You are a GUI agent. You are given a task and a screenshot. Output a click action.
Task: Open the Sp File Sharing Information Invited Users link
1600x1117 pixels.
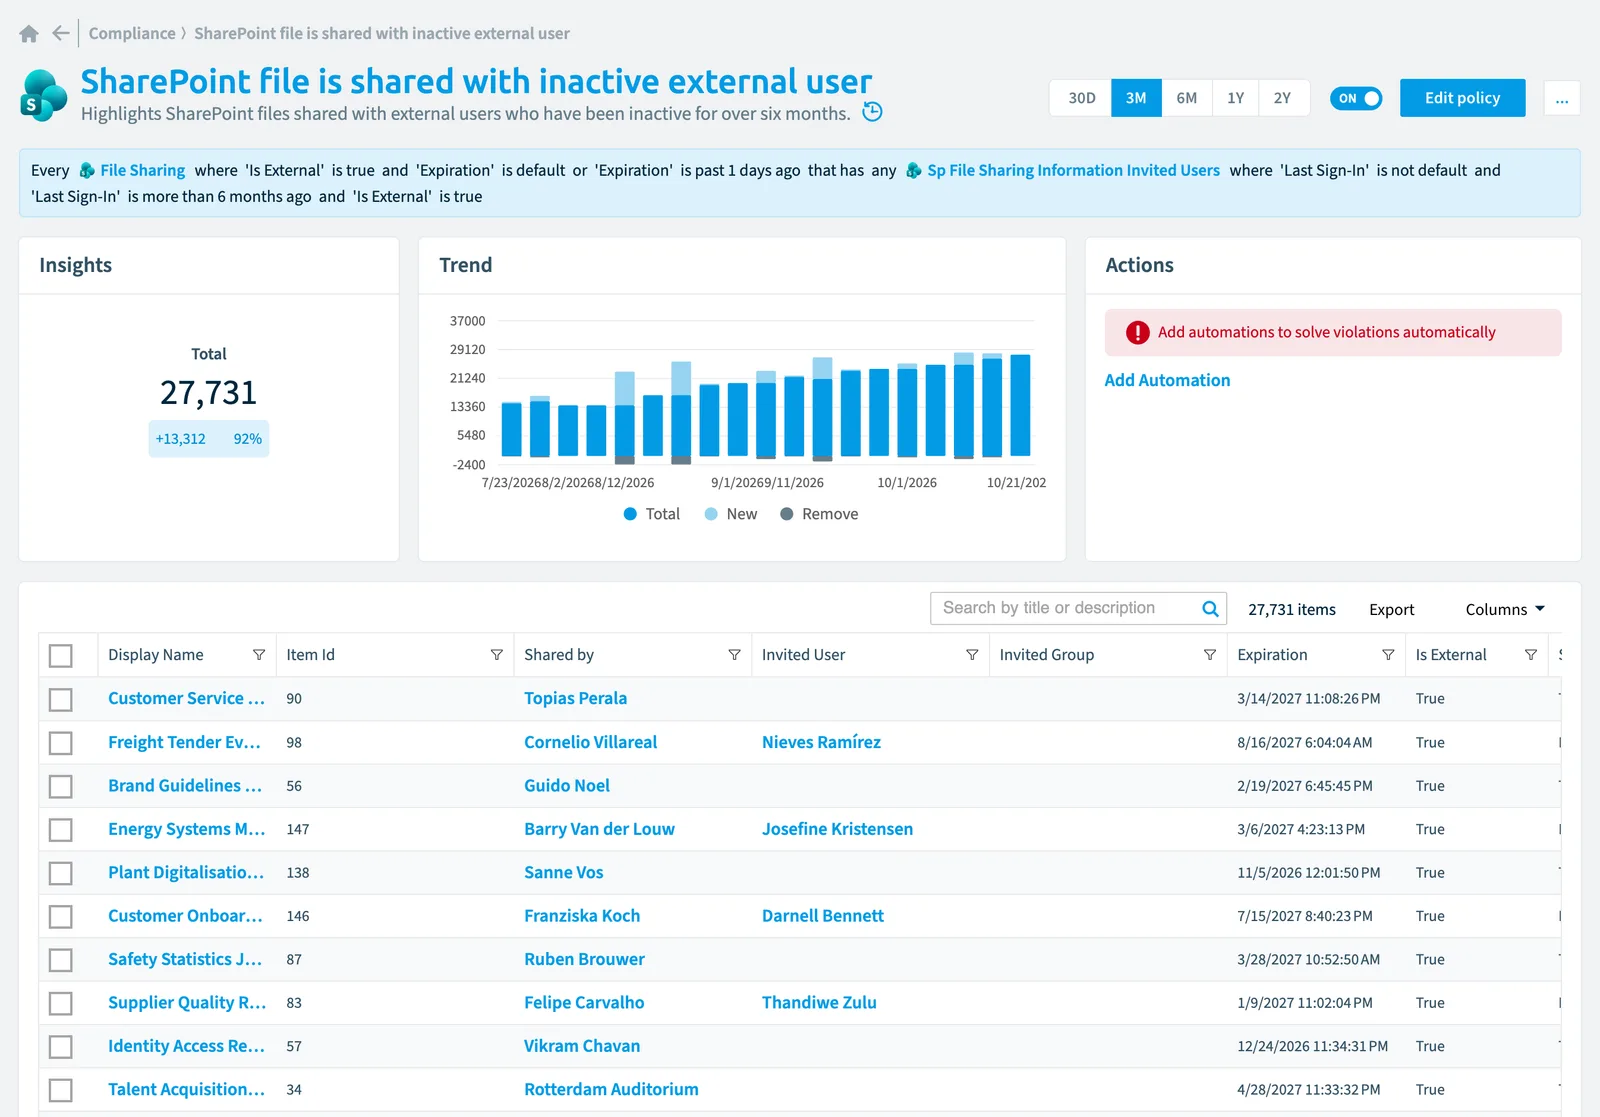[1073, 171]
